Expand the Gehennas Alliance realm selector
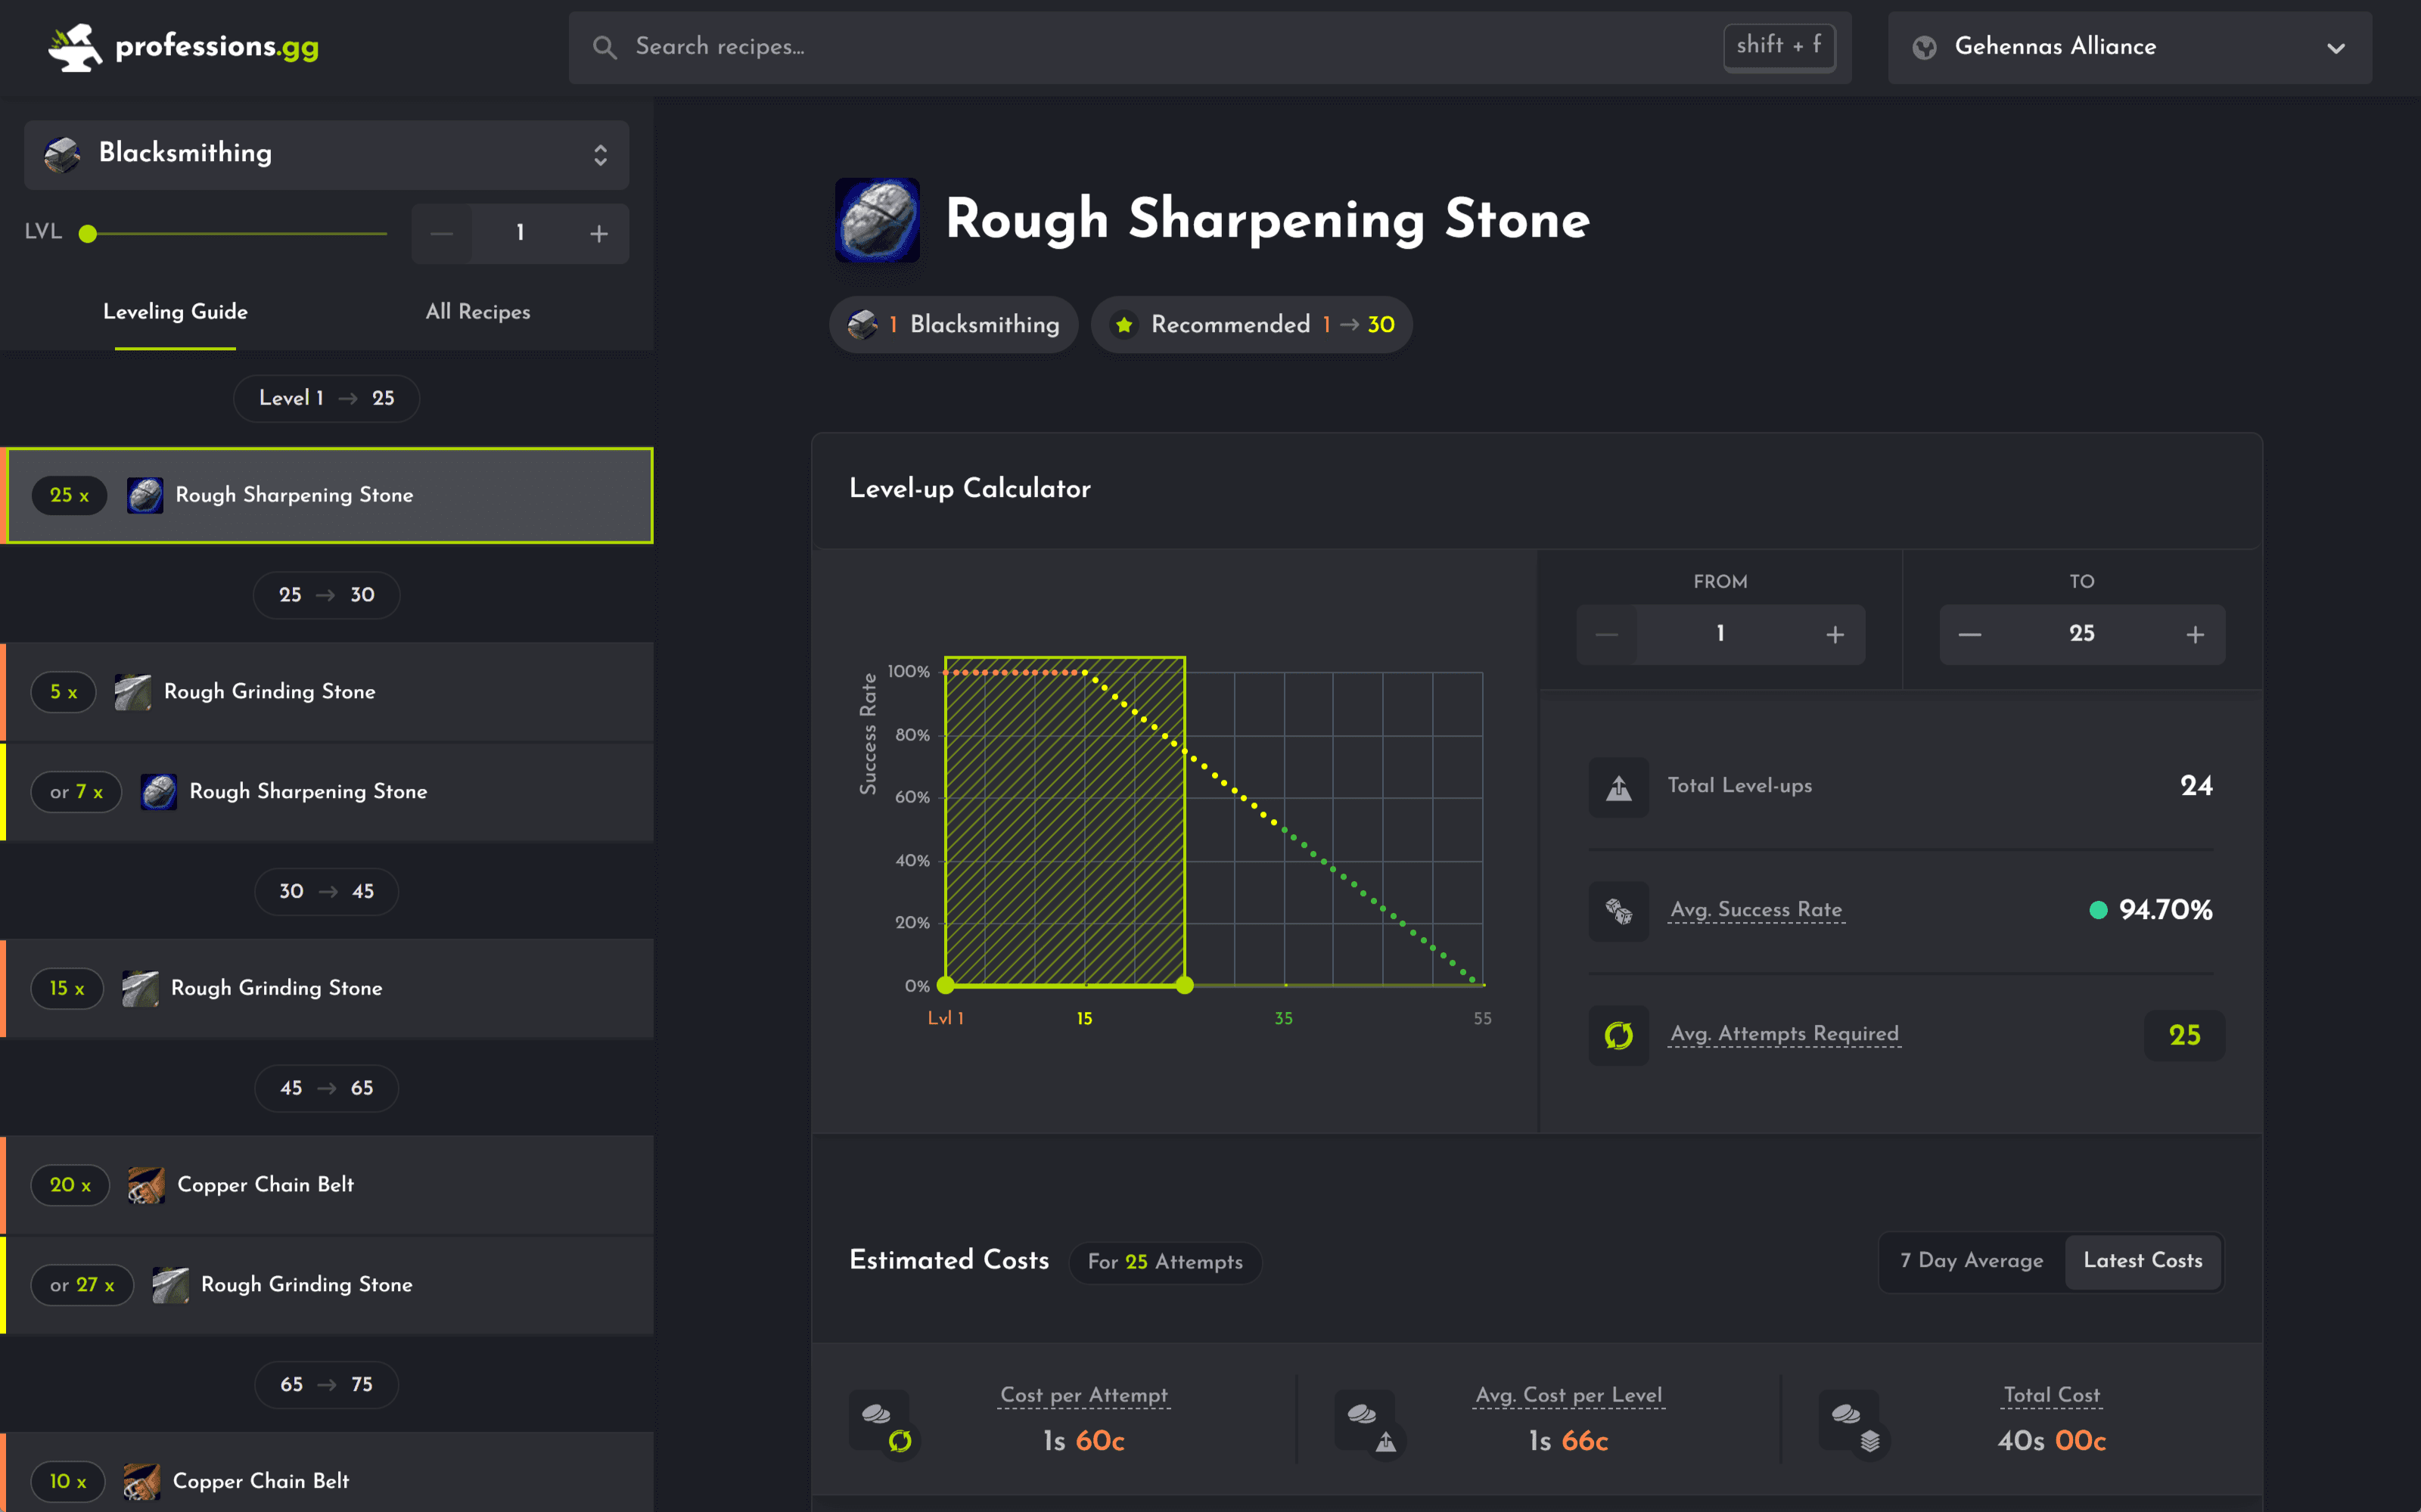The height and width of the screenshot is (1512, 2421). 2129,47
